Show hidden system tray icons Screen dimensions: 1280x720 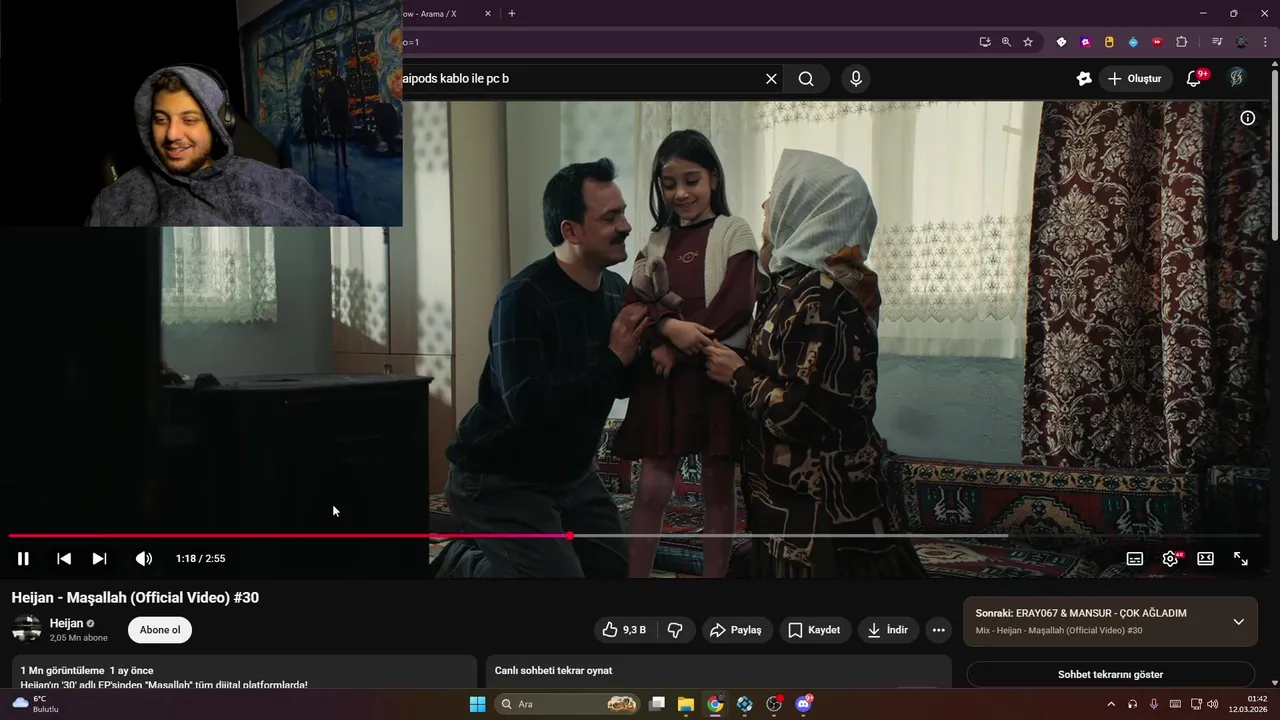pos(1110,704)
